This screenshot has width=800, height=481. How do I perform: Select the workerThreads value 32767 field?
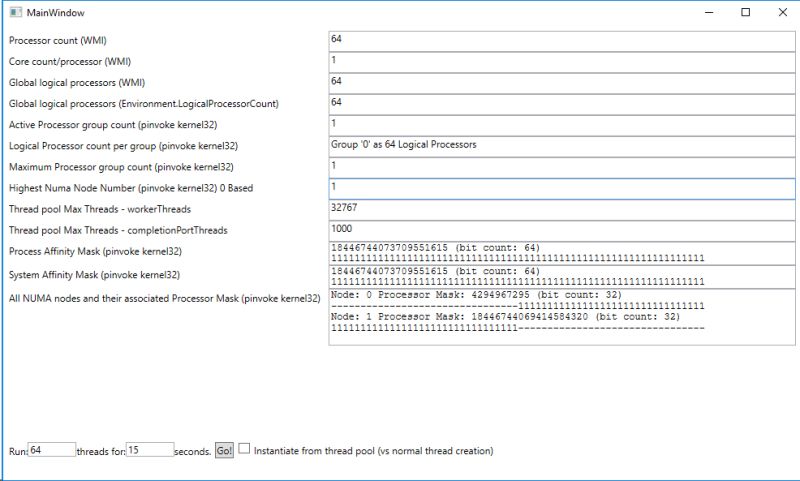click(x=562, y=210)
